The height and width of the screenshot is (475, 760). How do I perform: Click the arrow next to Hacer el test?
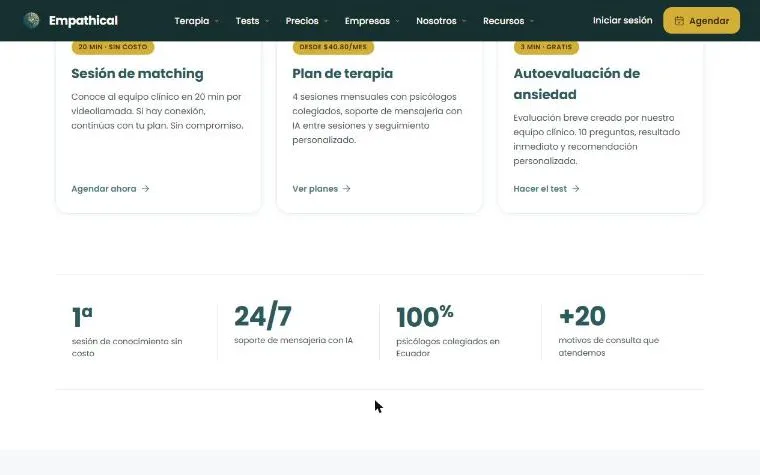(x=575, y=189)
